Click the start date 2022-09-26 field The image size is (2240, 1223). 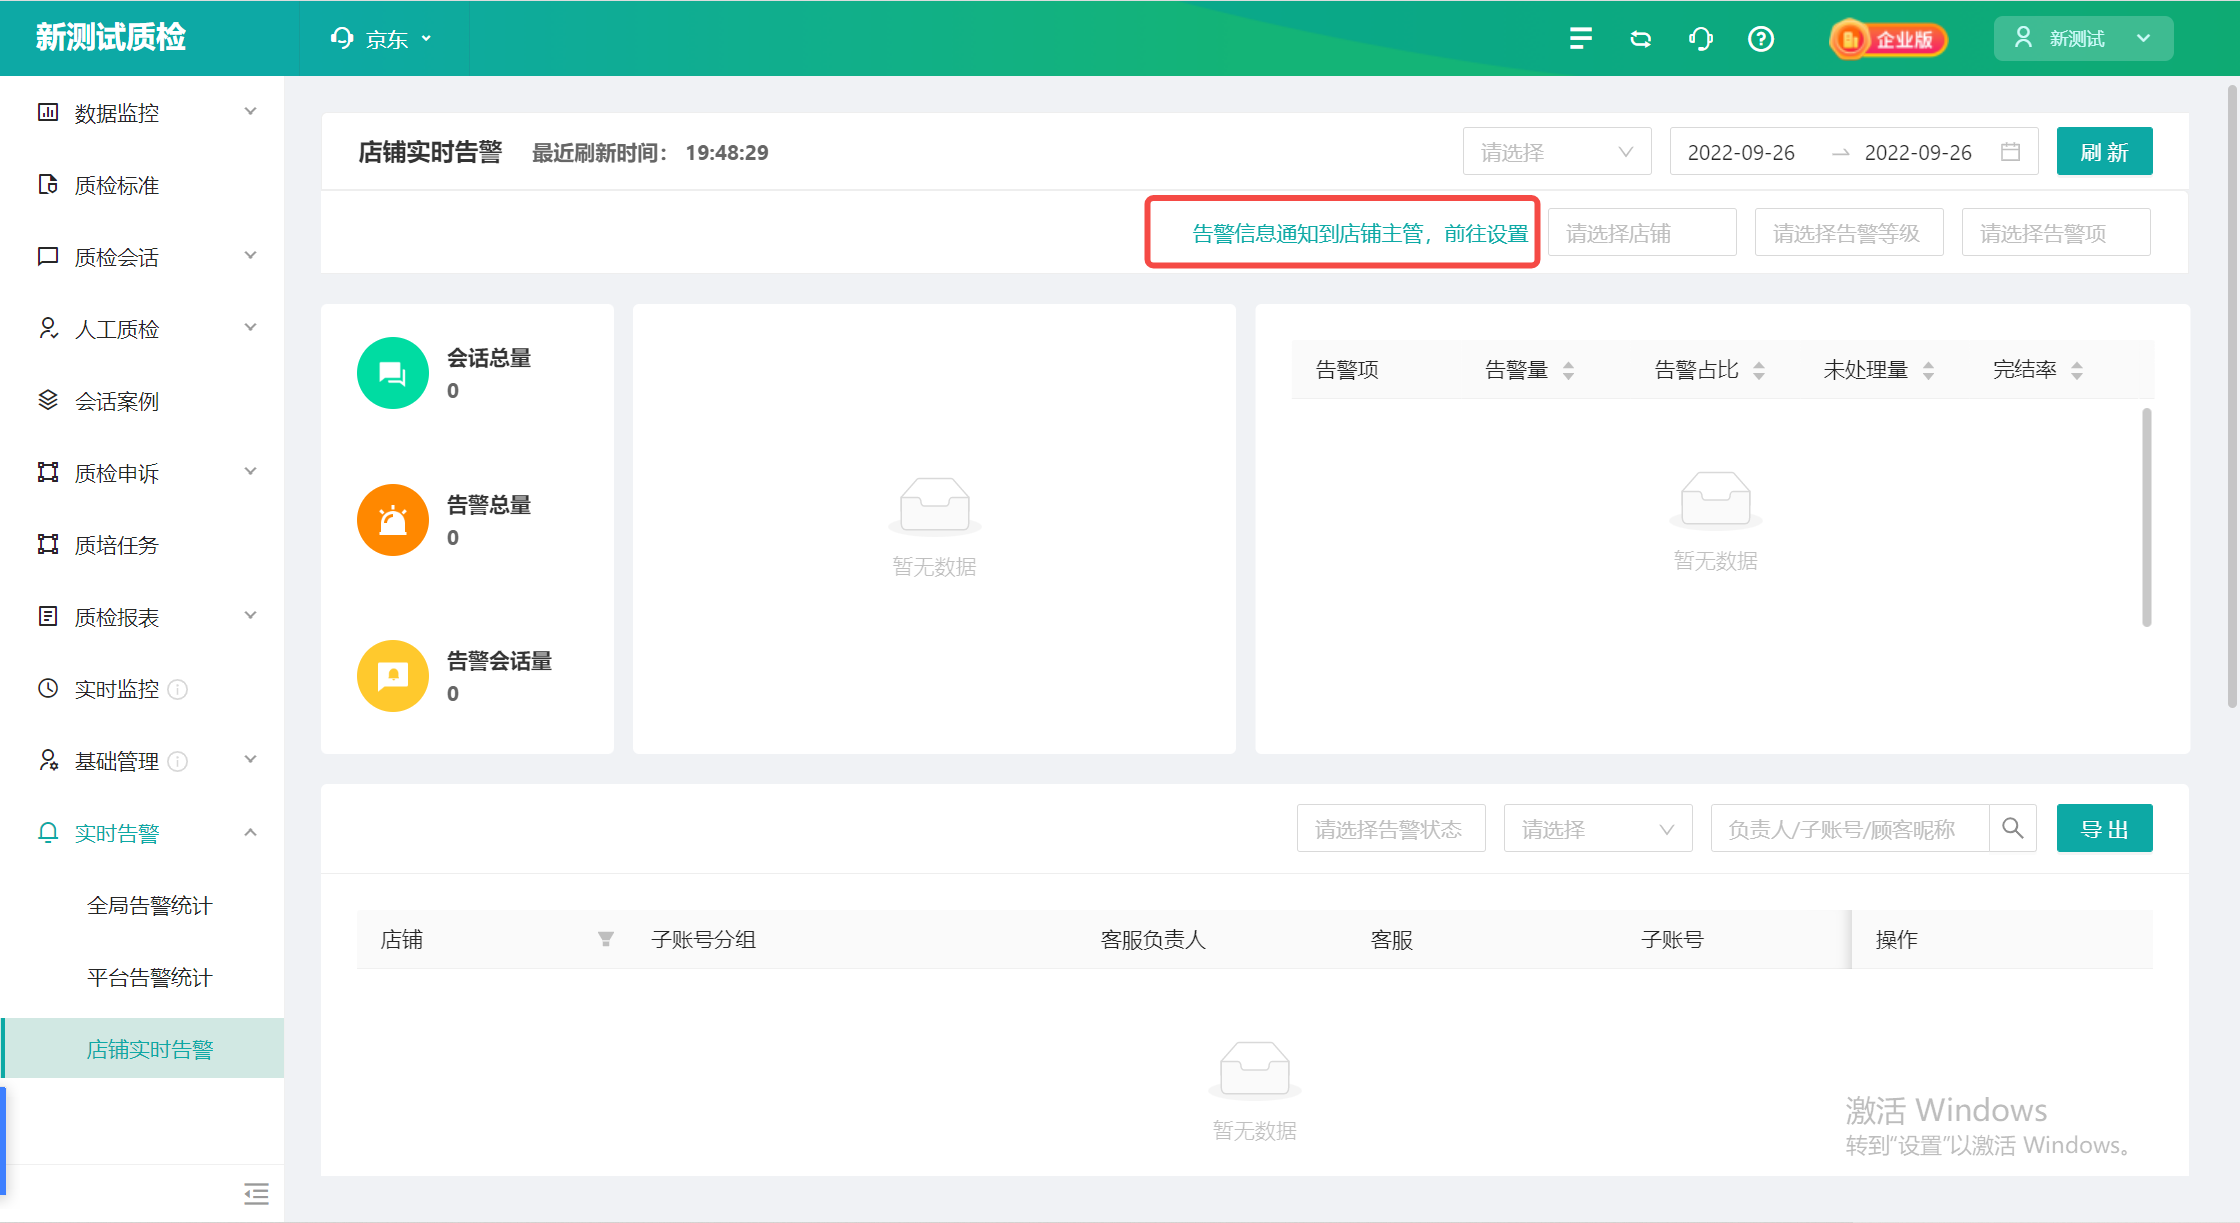point(1741,152)
